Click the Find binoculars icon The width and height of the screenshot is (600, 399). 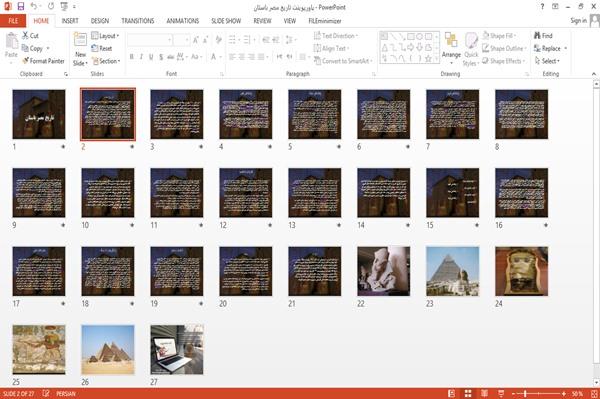pos(538,35)
